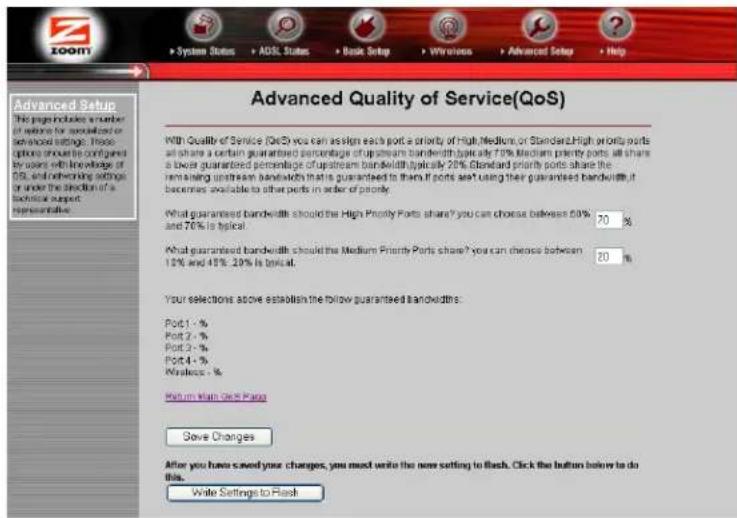Click the Advanced Setup sidebar heading
This screenshot has height=518, width=737.
point(64,105)
